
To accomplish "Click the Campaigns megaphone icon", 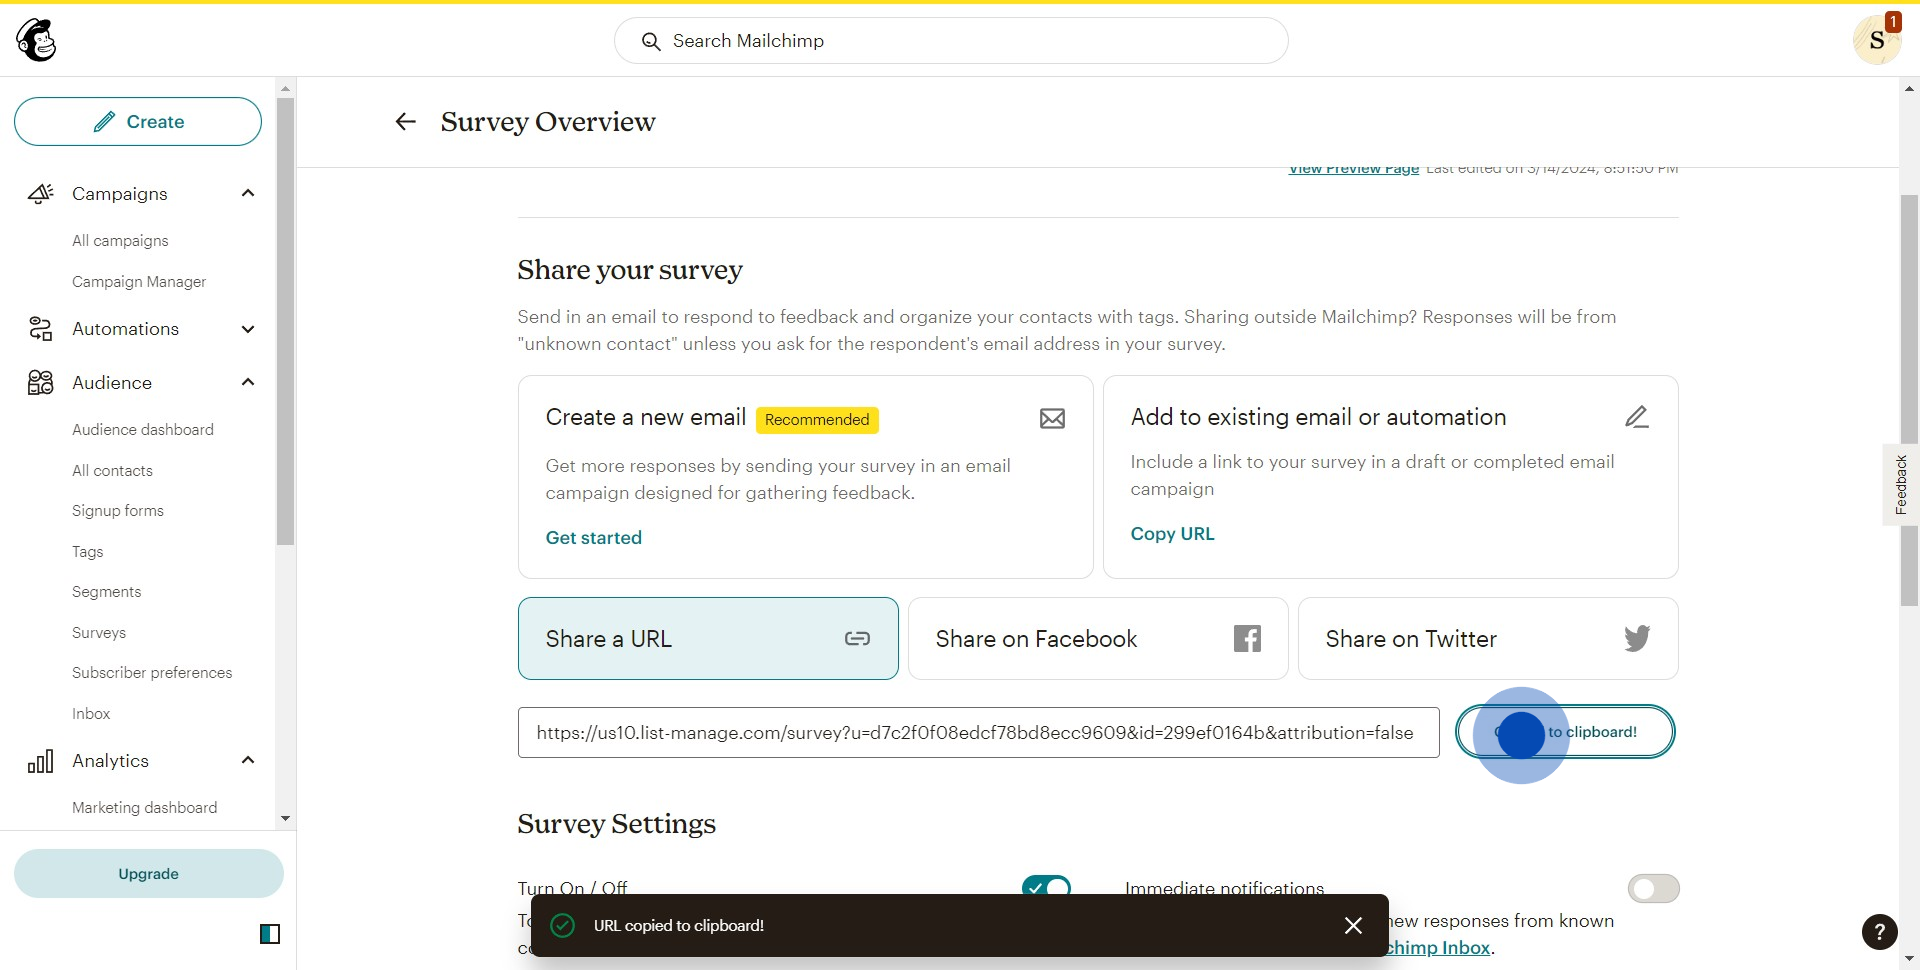I will pyautogui.click(x=41, y=193).
